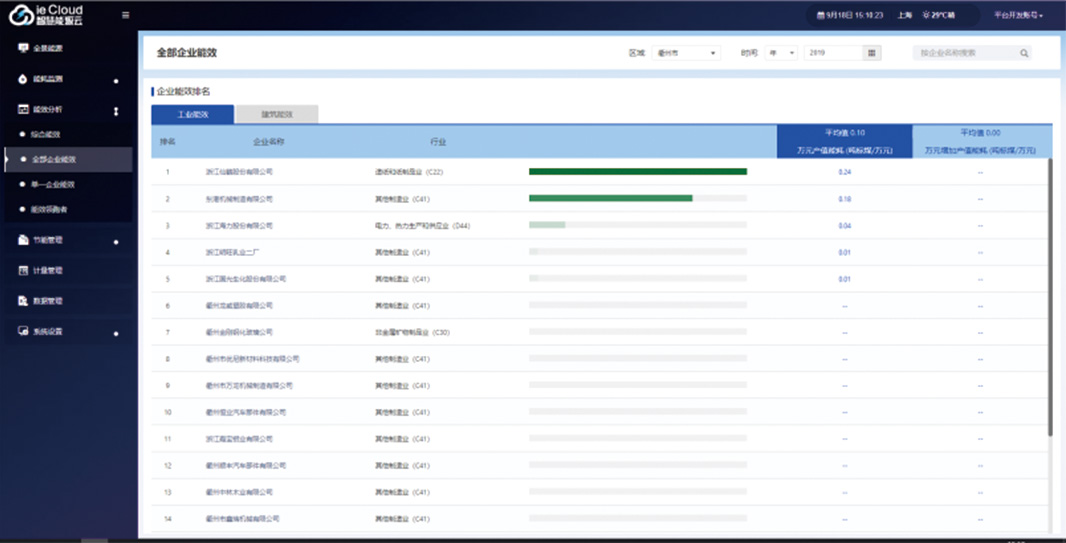Open the 时间 year-type dropdown
This screenshot has height=543, width=1066.
(x=781, y=53)
